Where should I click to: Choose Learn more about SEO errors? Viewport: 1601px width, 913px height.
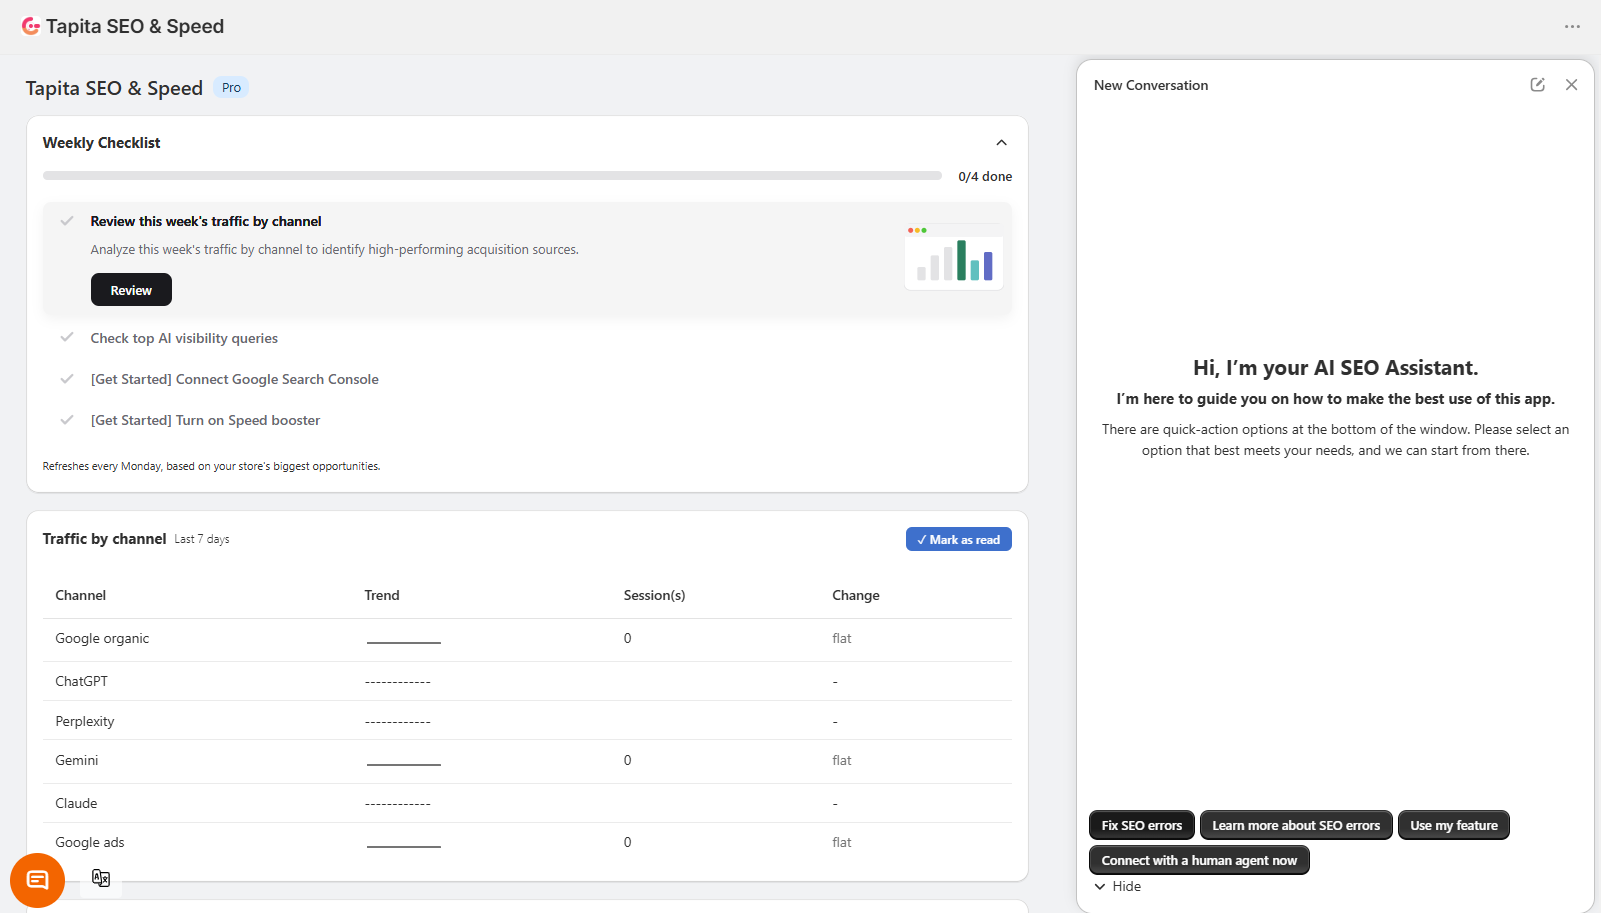tap(1296, 825)
